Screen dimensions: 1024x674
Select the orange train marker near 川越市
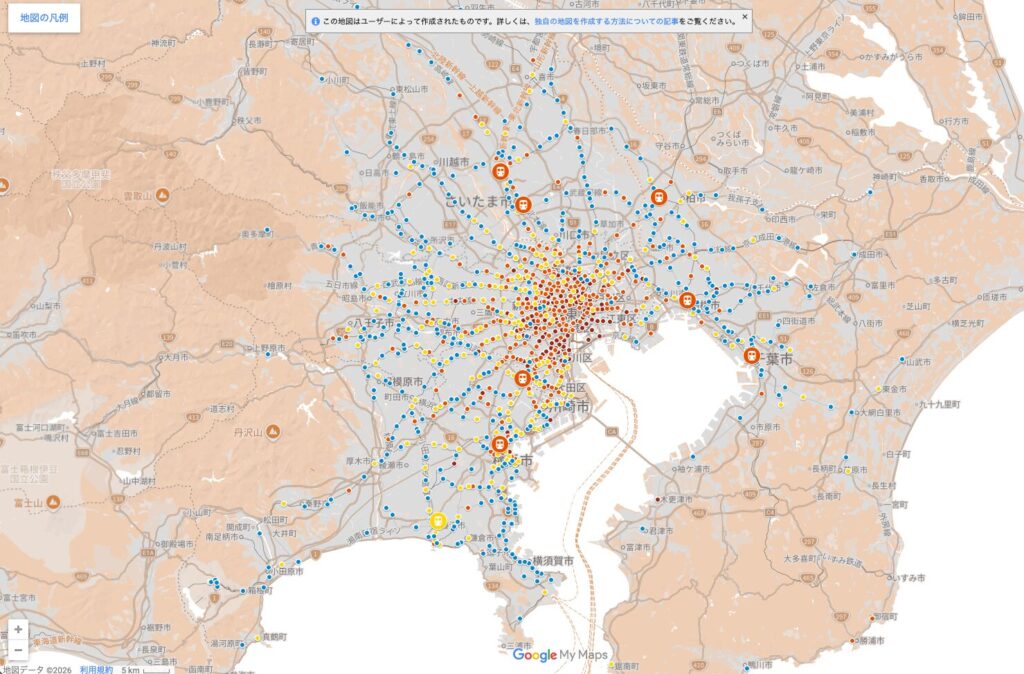coord(500,172)
